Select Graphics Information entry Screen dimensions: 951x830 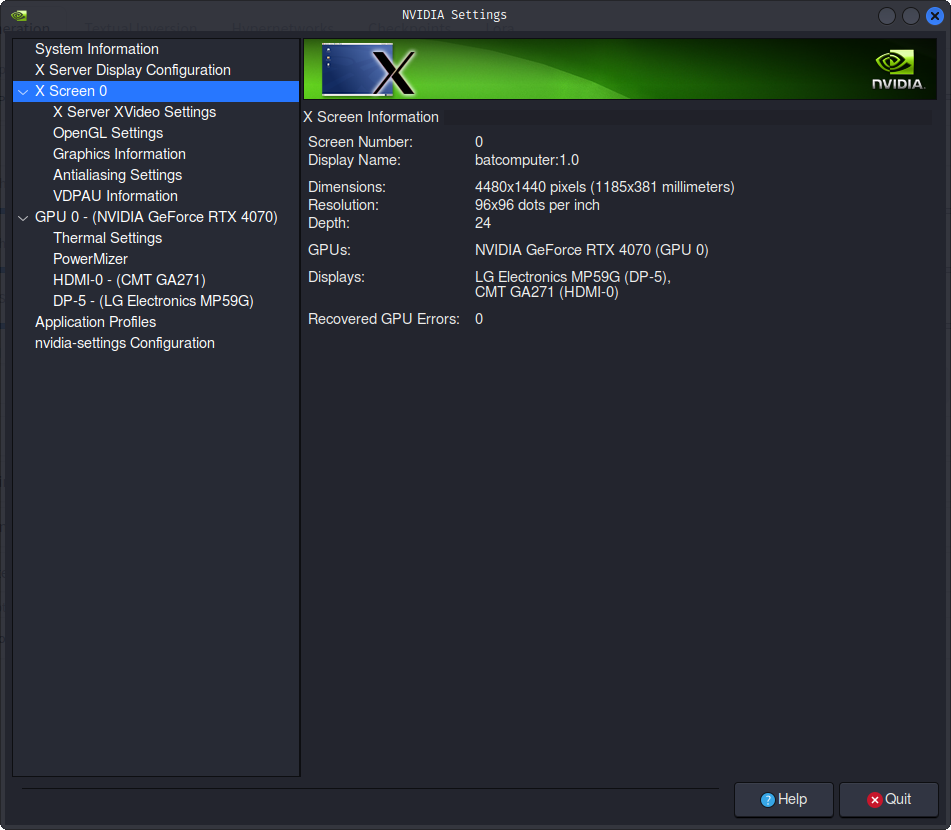(x=119, y=154)
